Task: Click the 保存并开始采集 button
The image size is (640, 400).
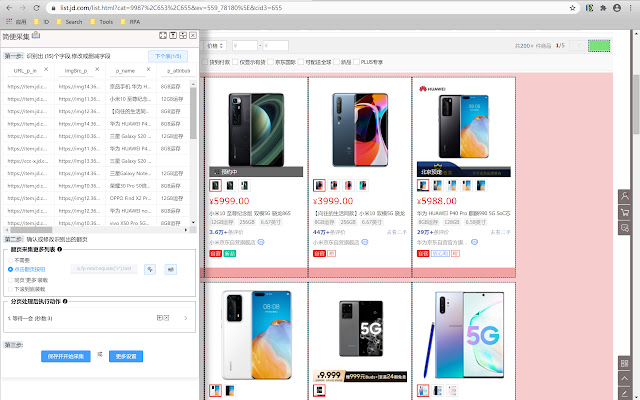Action: (x=65, y=356)
